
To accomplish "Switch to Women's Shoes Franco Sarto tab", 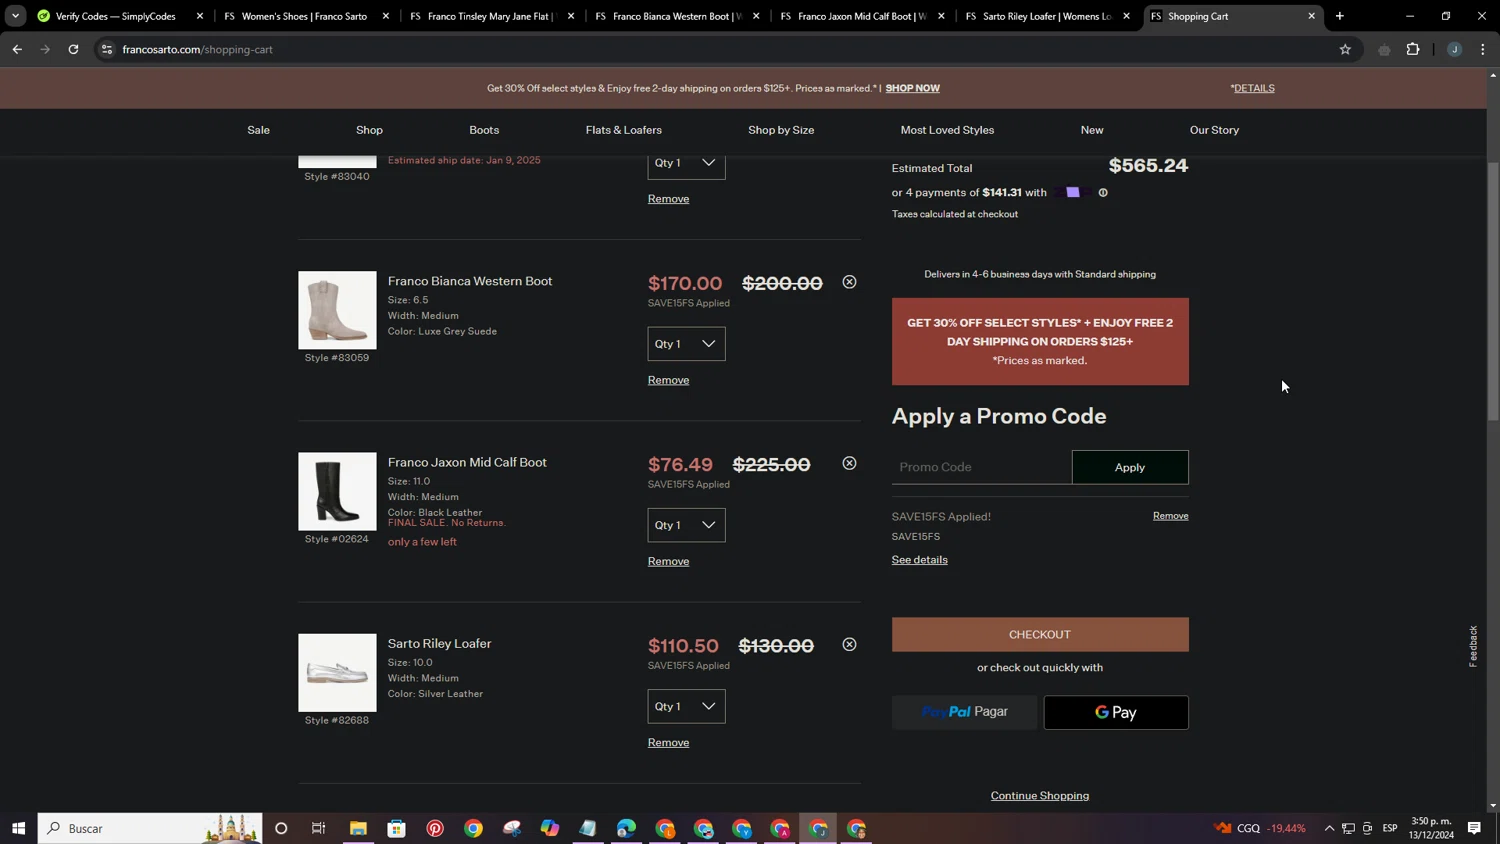I will pos(304,16).
